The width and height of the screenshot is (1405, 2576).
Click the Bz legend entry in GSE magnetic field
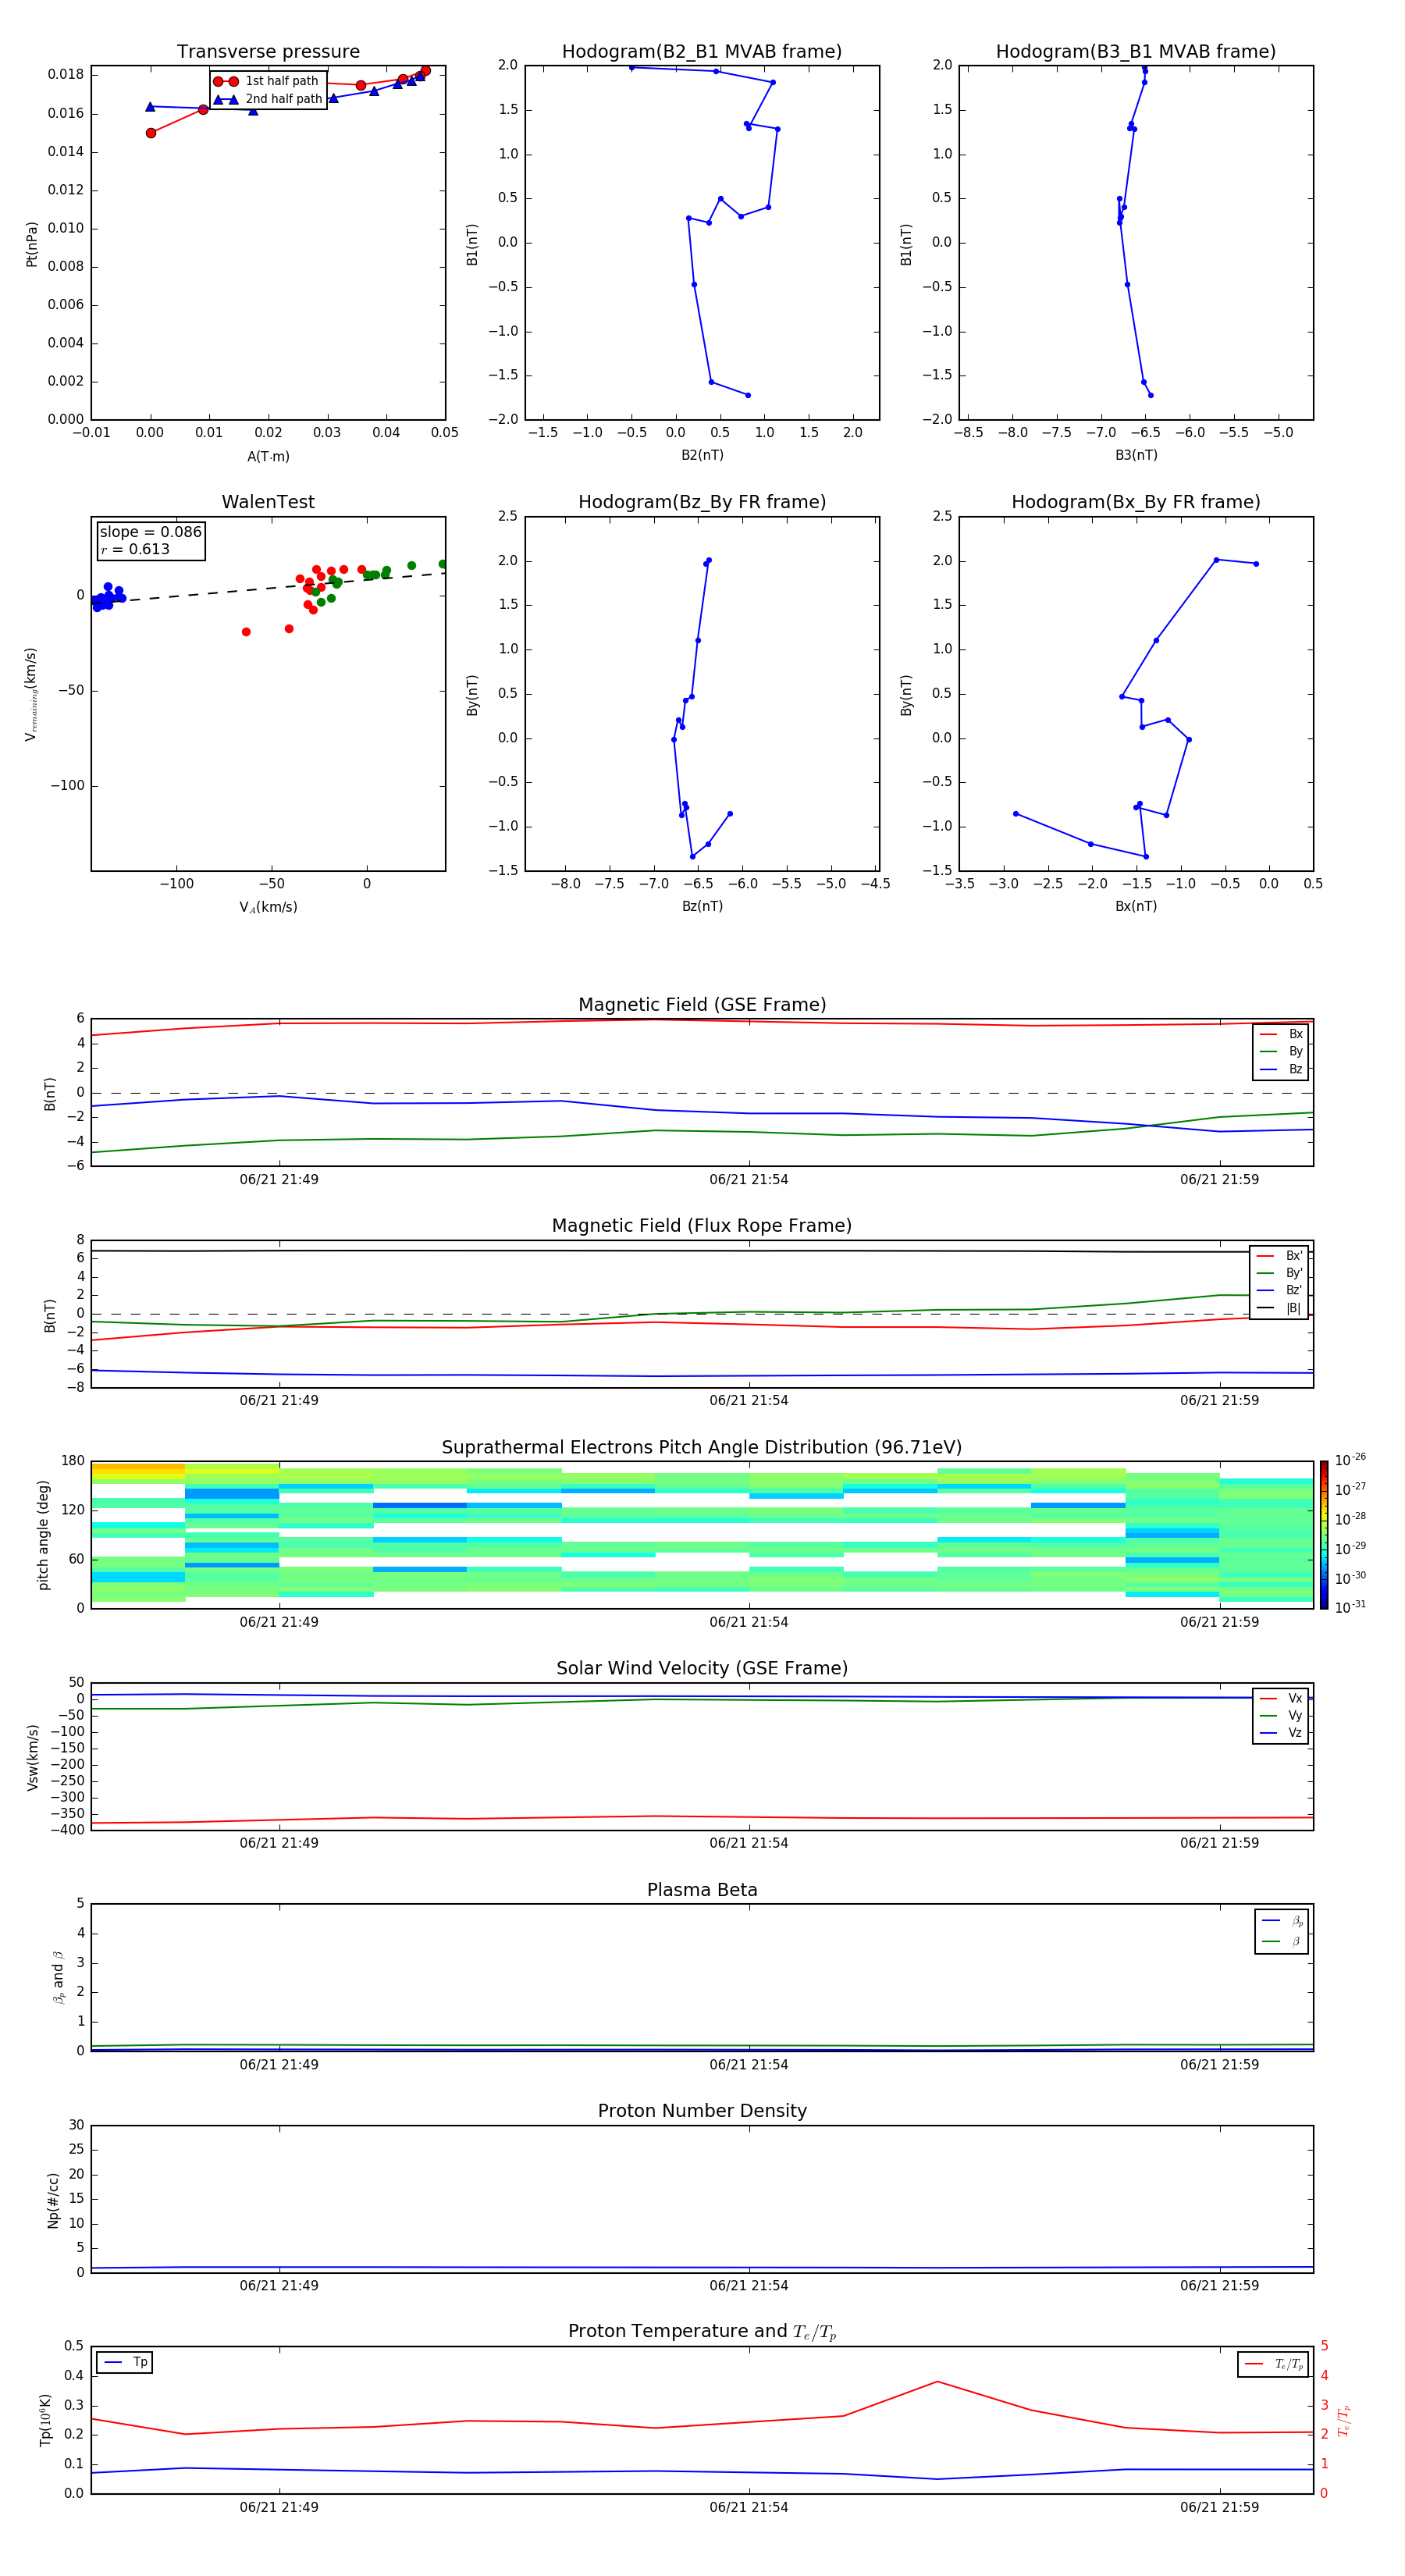(x=1281, y=1069)
